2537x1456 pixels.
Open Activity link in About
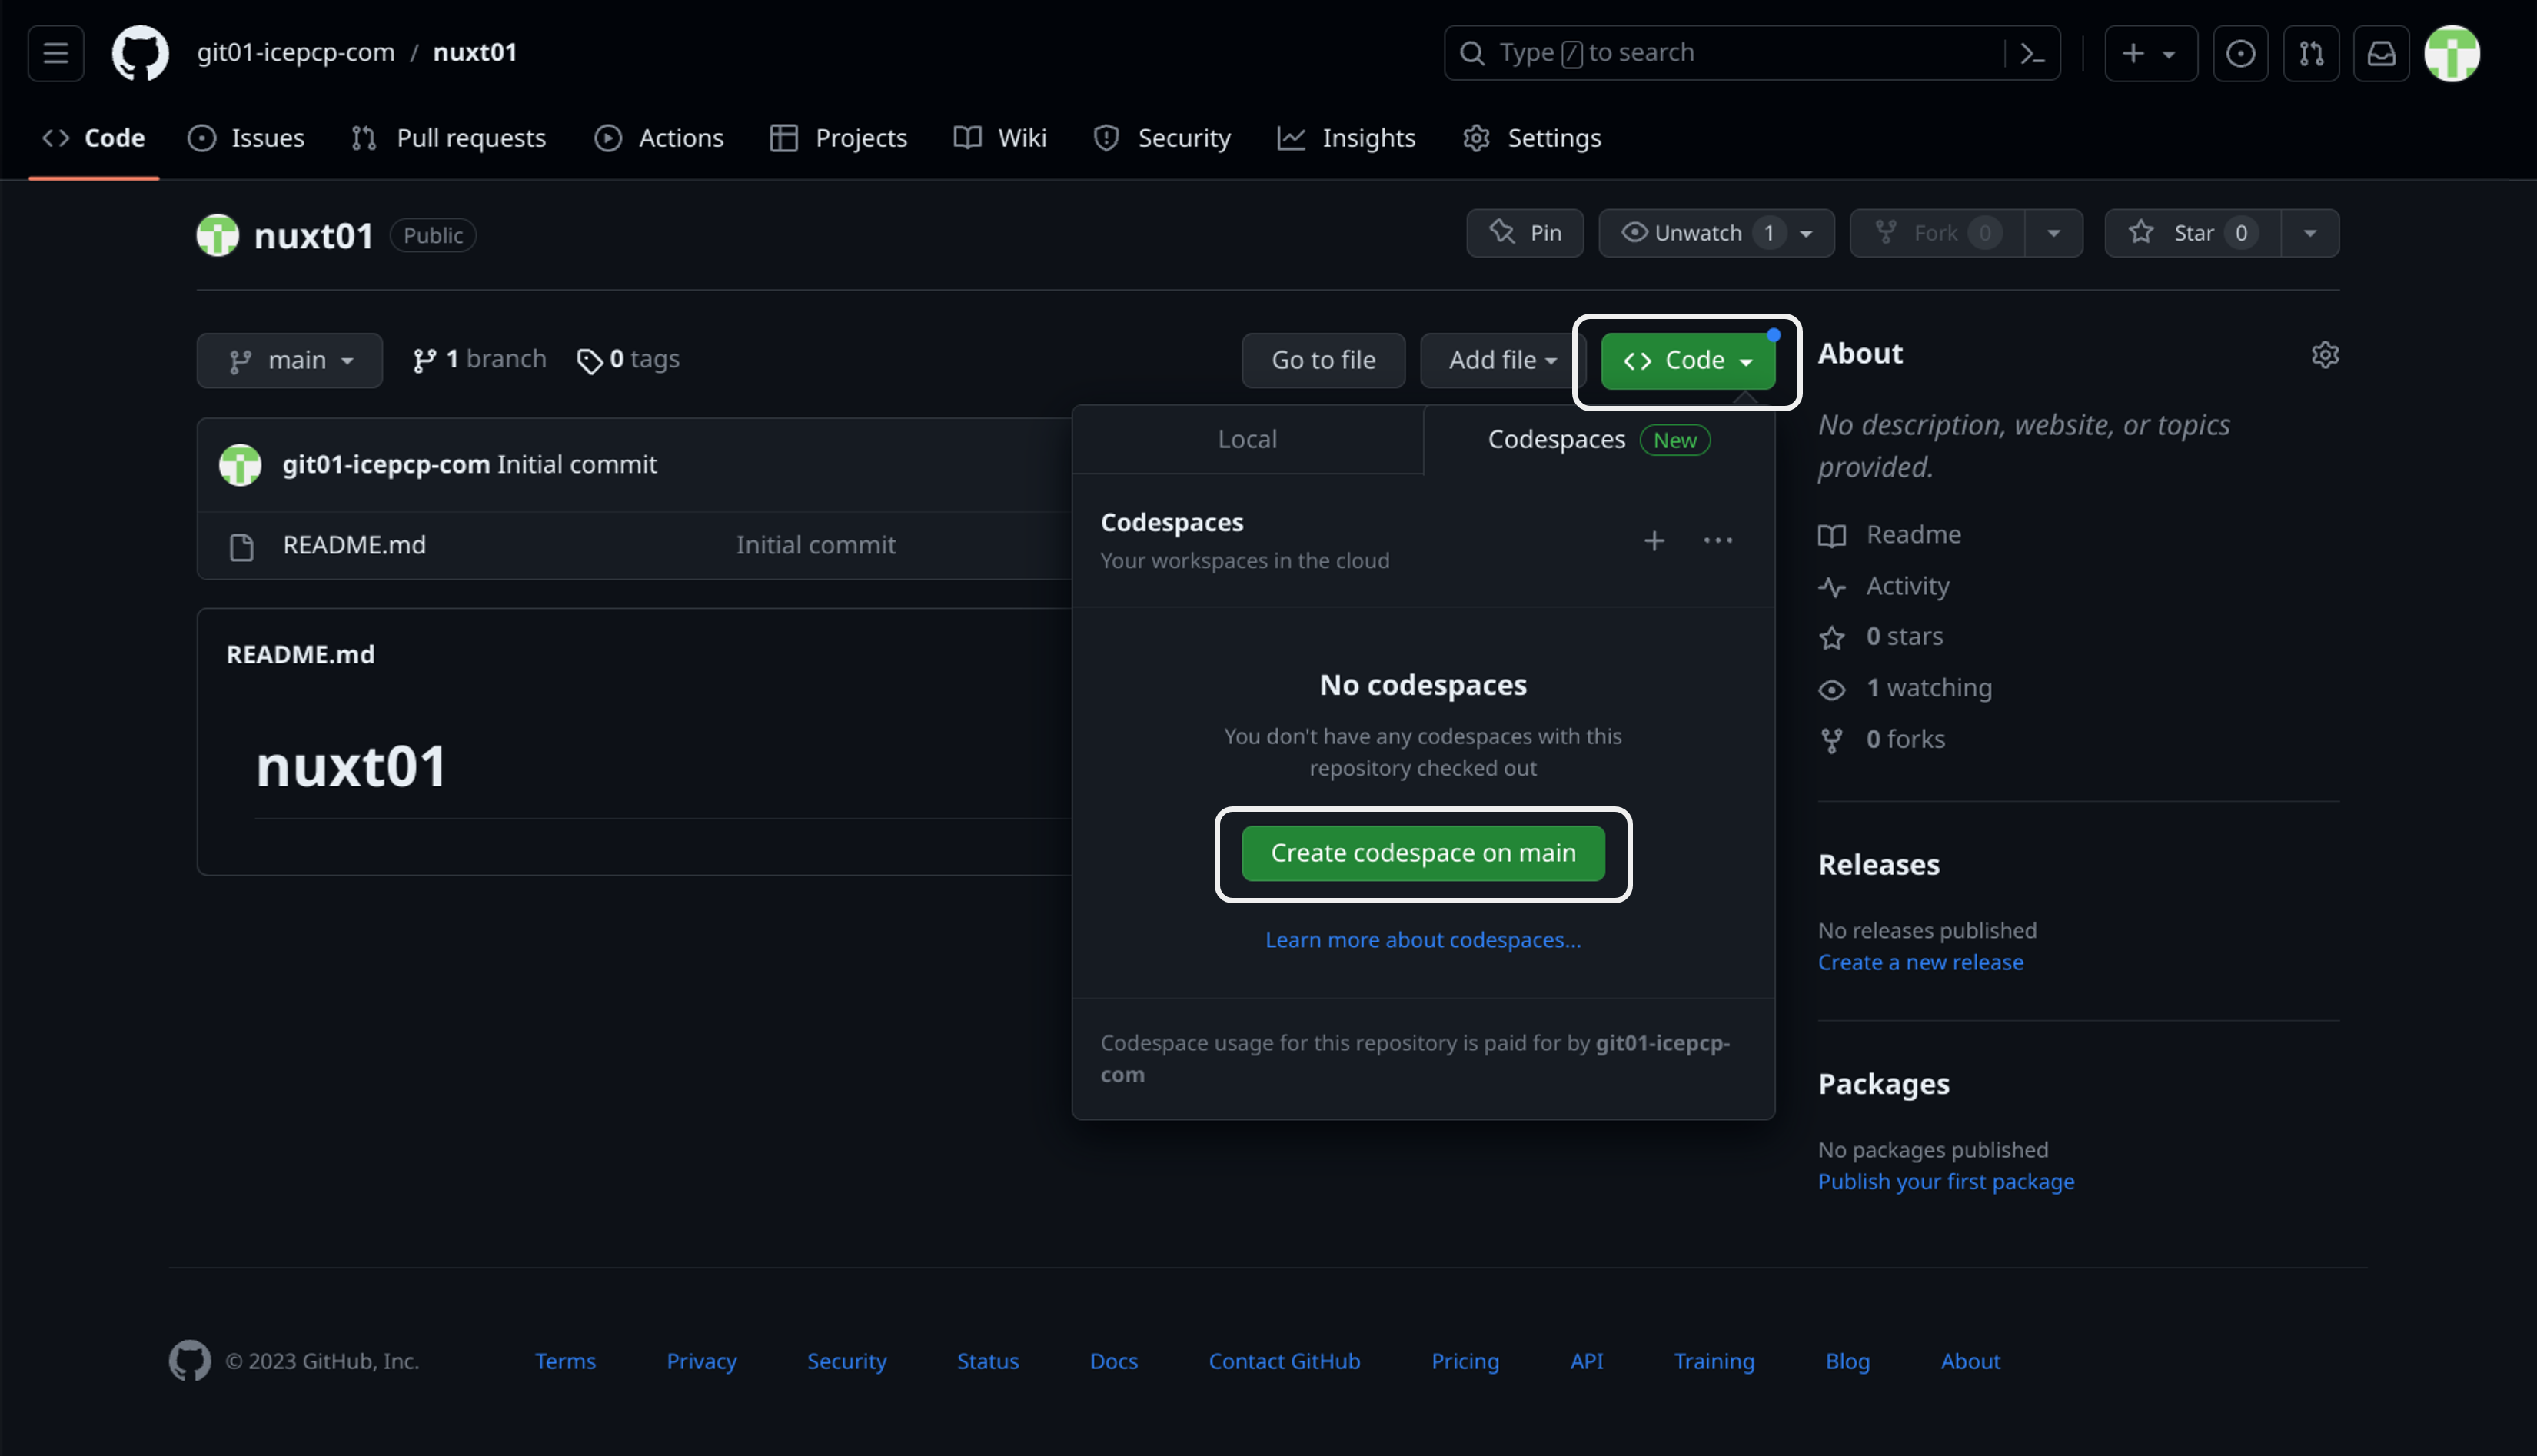click(1884, 586)
